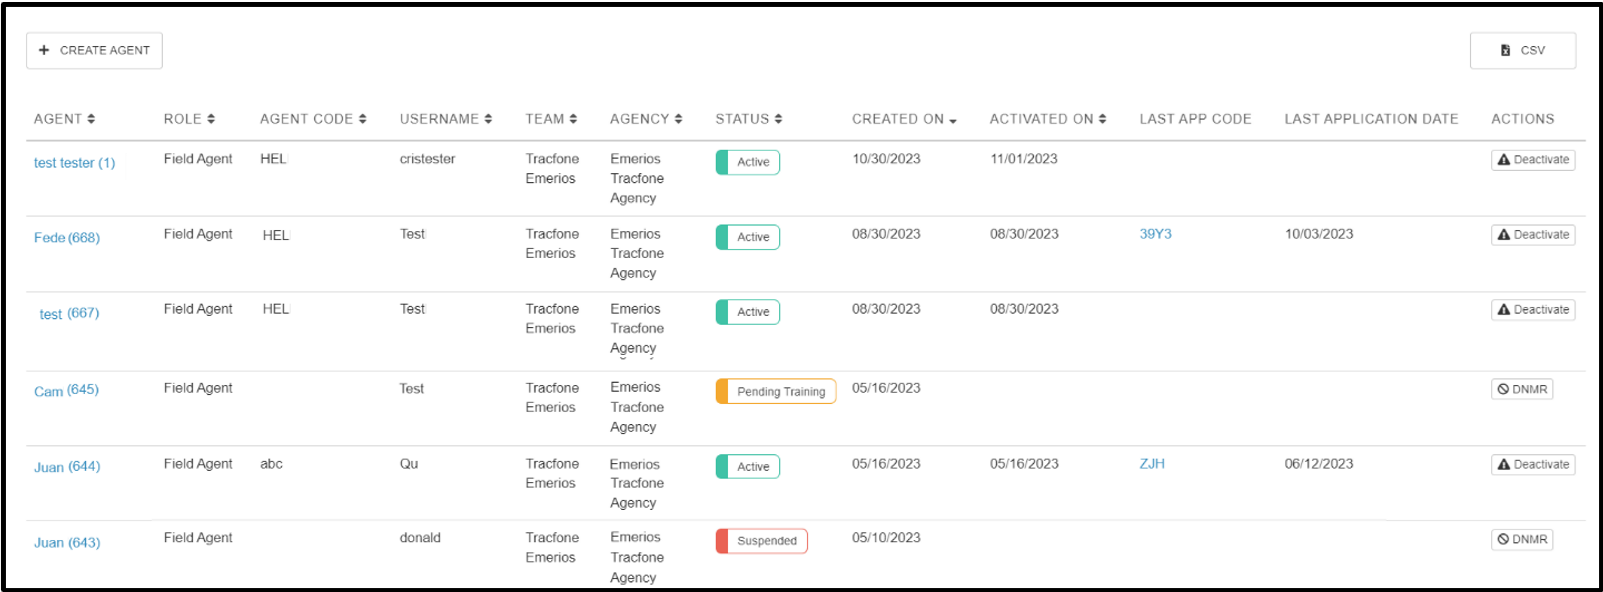Click the agent code abc

pyautogui.click(x=271, y=464)
